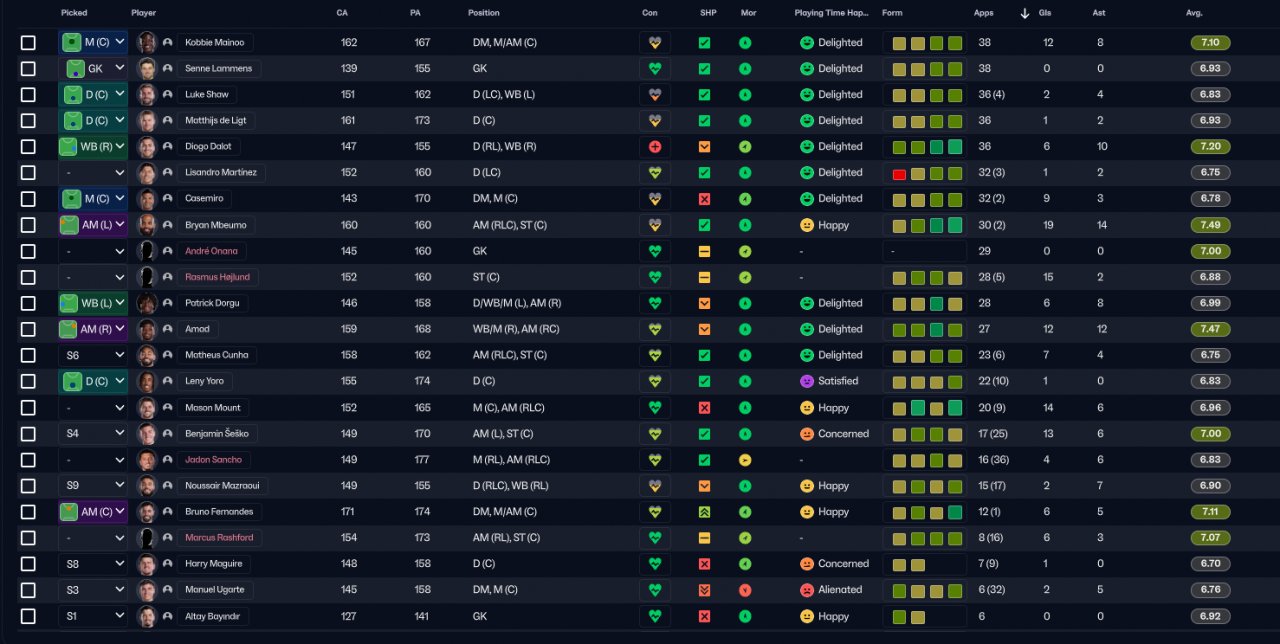Open Casemiro's player name button

click(204, 199)
